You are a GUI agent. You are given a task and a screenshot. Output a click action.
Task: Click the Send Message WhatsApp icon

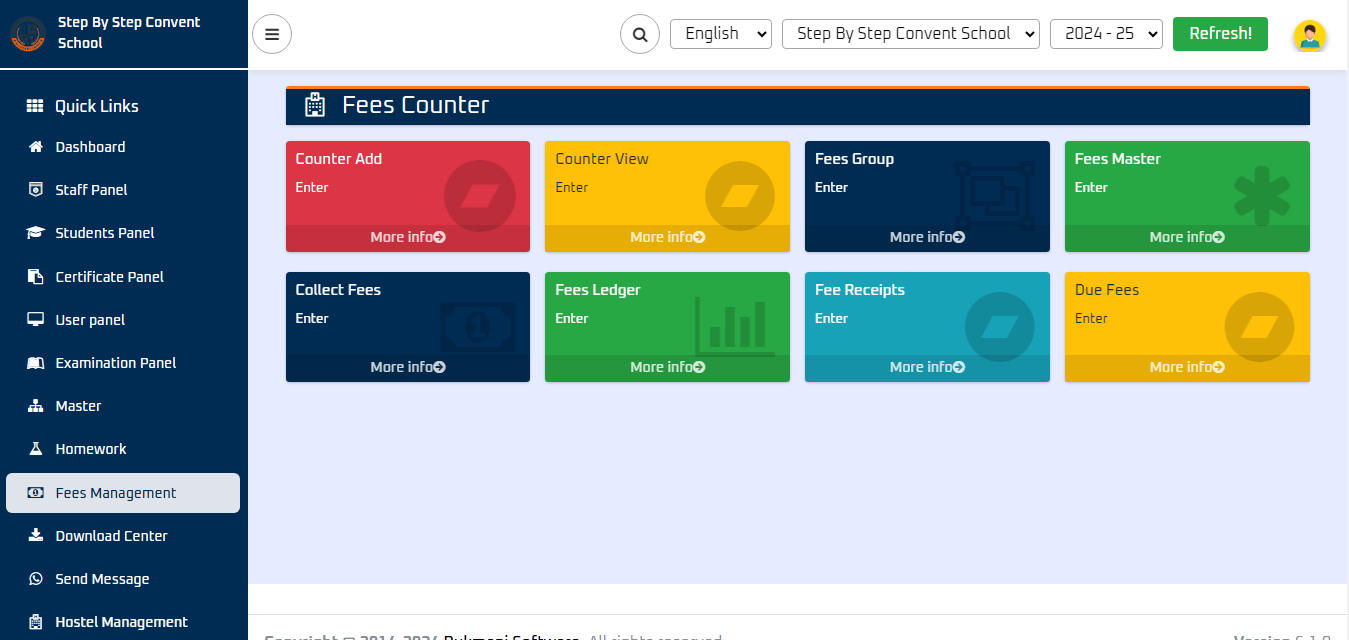click(36, 579)
